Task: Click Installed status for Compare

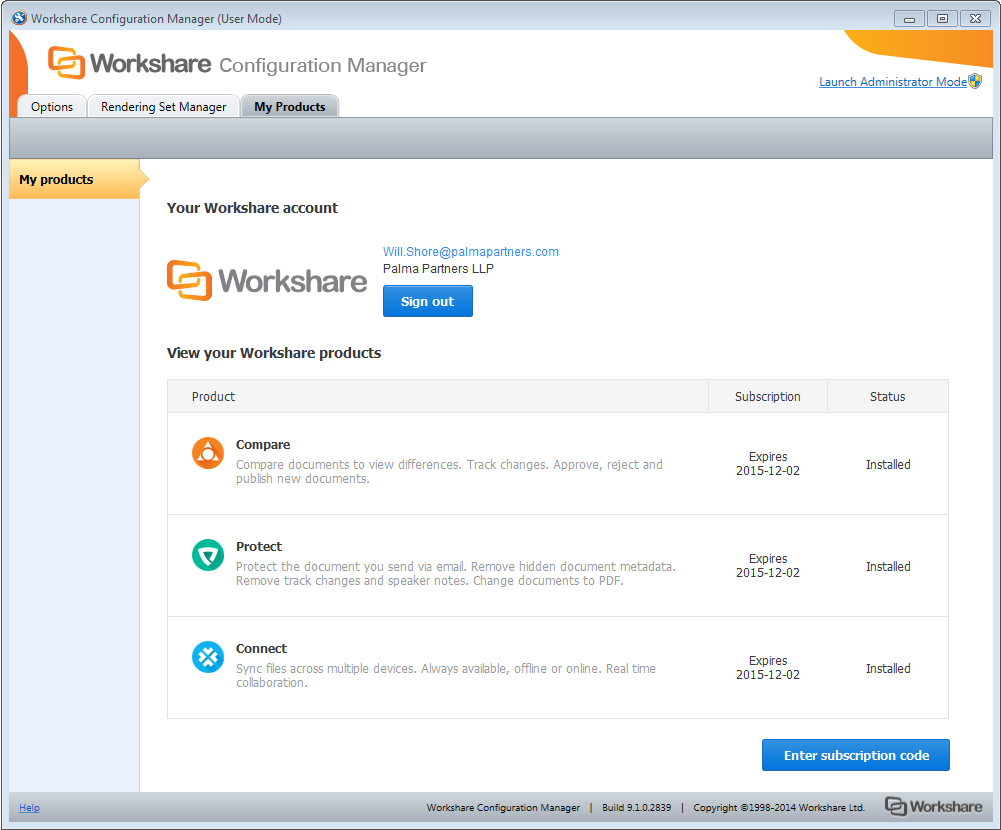Action: coord(888,465)
